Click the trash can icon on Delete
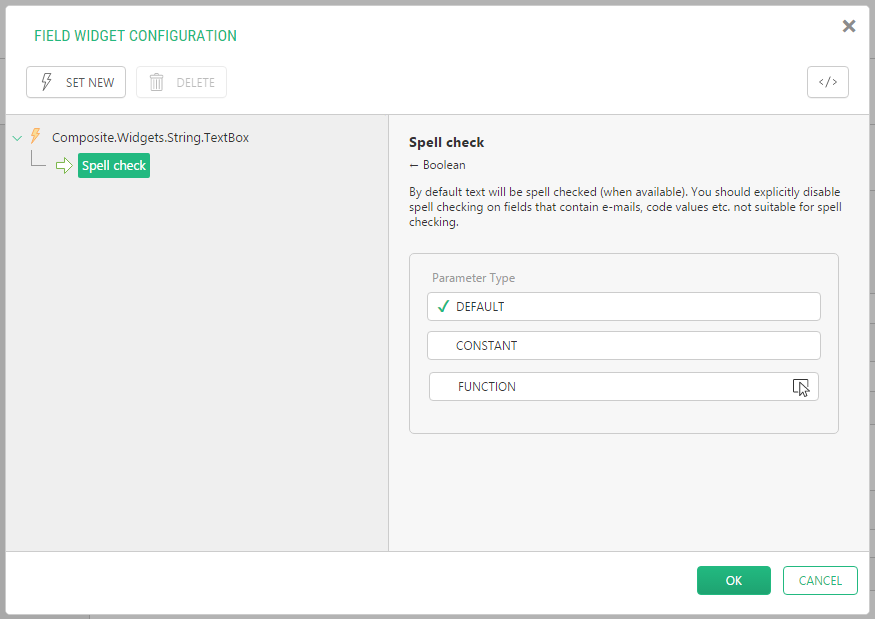875x619 pixels. (156, 83)
